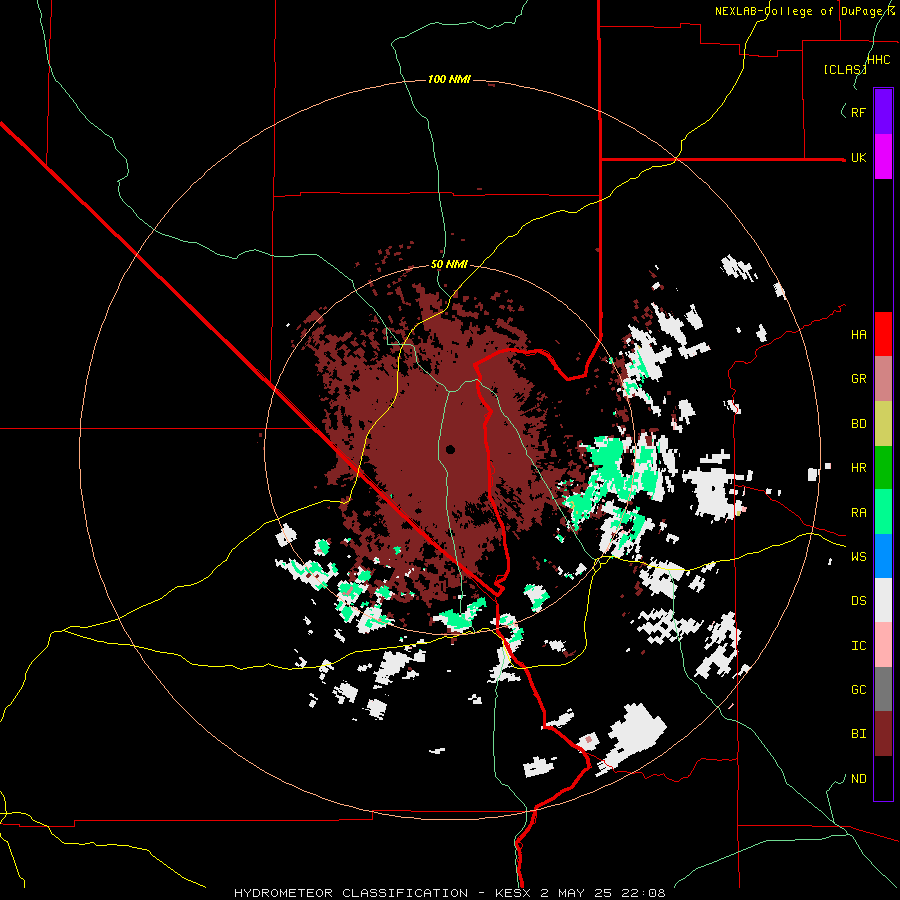Click the purple RF color swatch in legend
The image size is (900, 900).
(x=883, y=112)
